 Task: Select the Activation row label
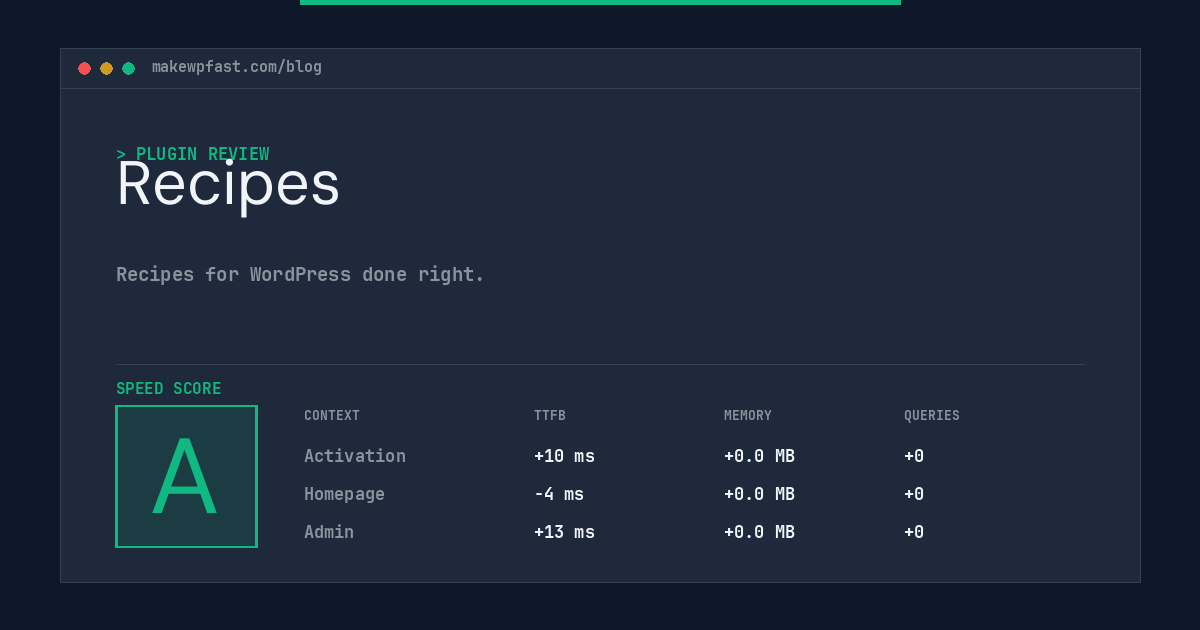[355, 456]
